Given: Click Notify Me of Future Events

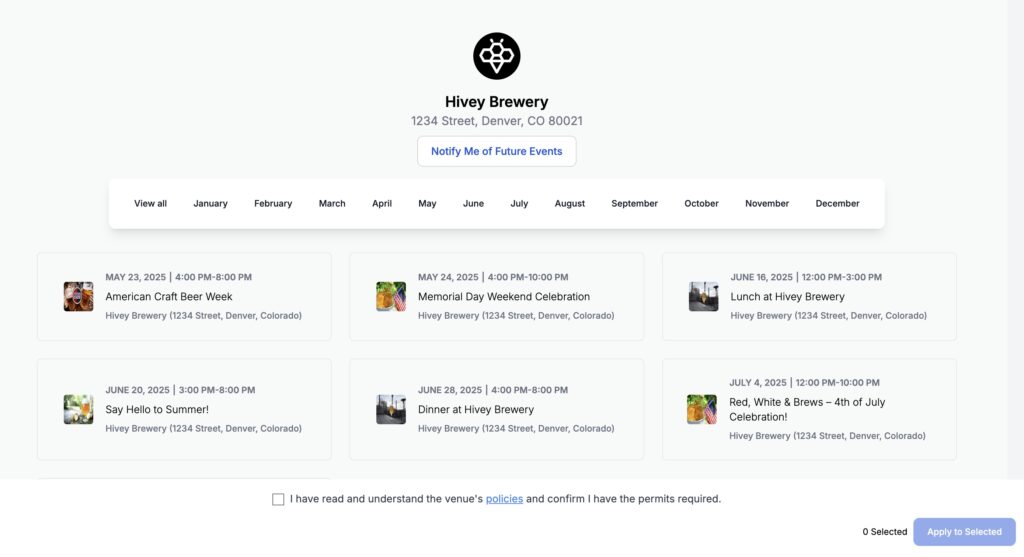Looking at the screenshot, I should tap(496, 151).
